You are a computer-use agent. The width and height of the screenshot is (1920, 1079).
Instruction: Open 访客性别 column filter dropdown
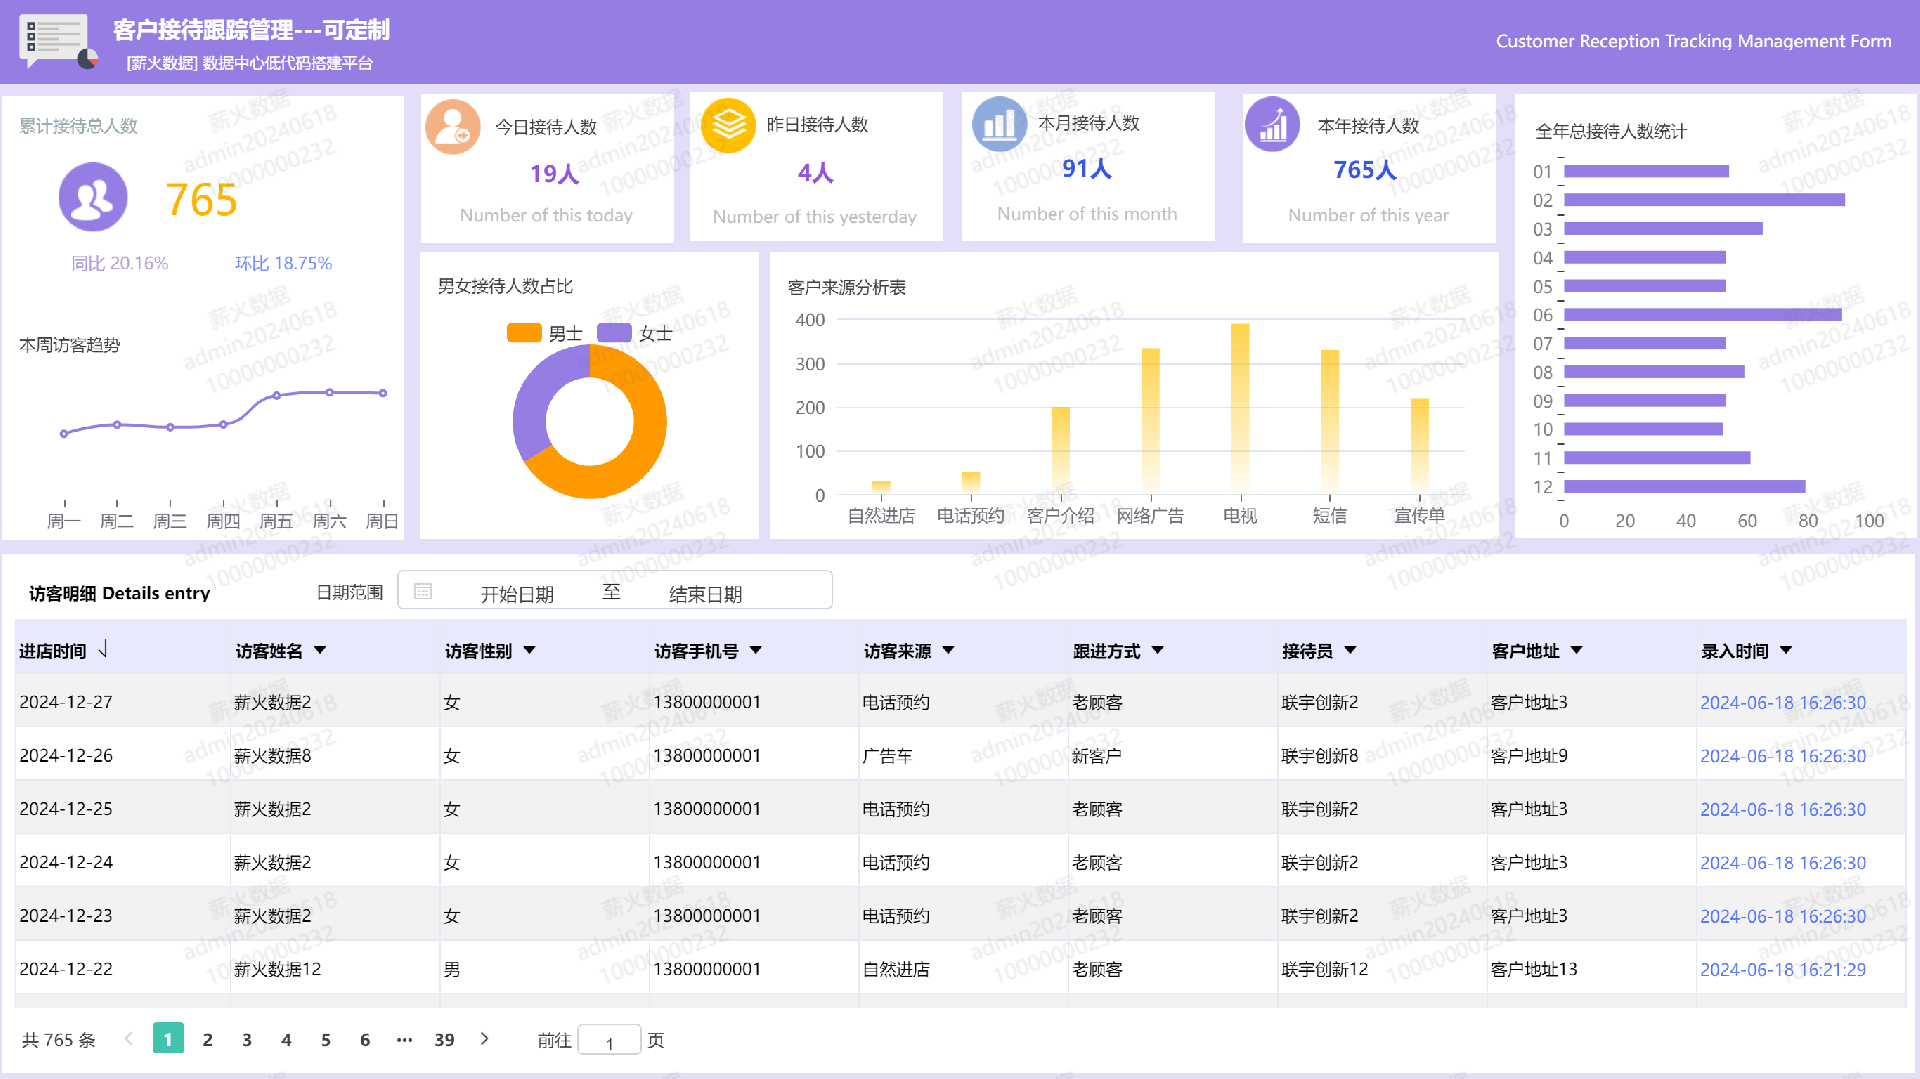[x=530, y=650]
